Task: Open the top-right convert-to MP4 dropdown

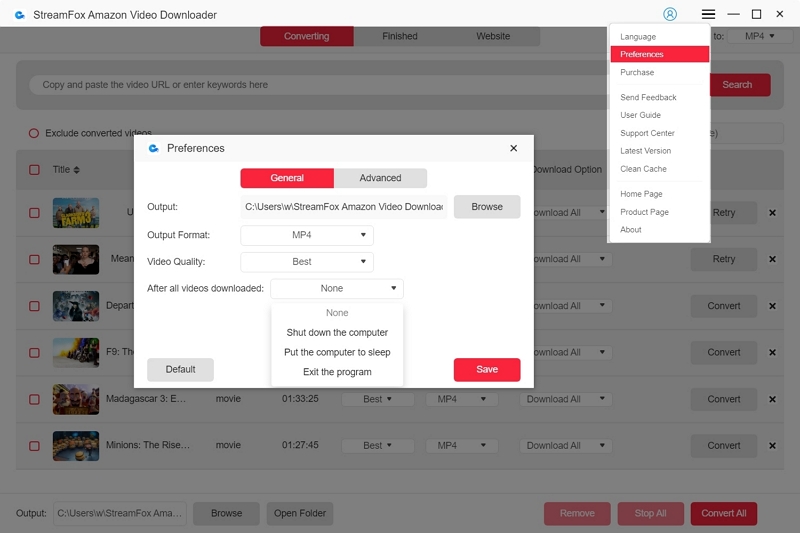Action: pos(759,36)
